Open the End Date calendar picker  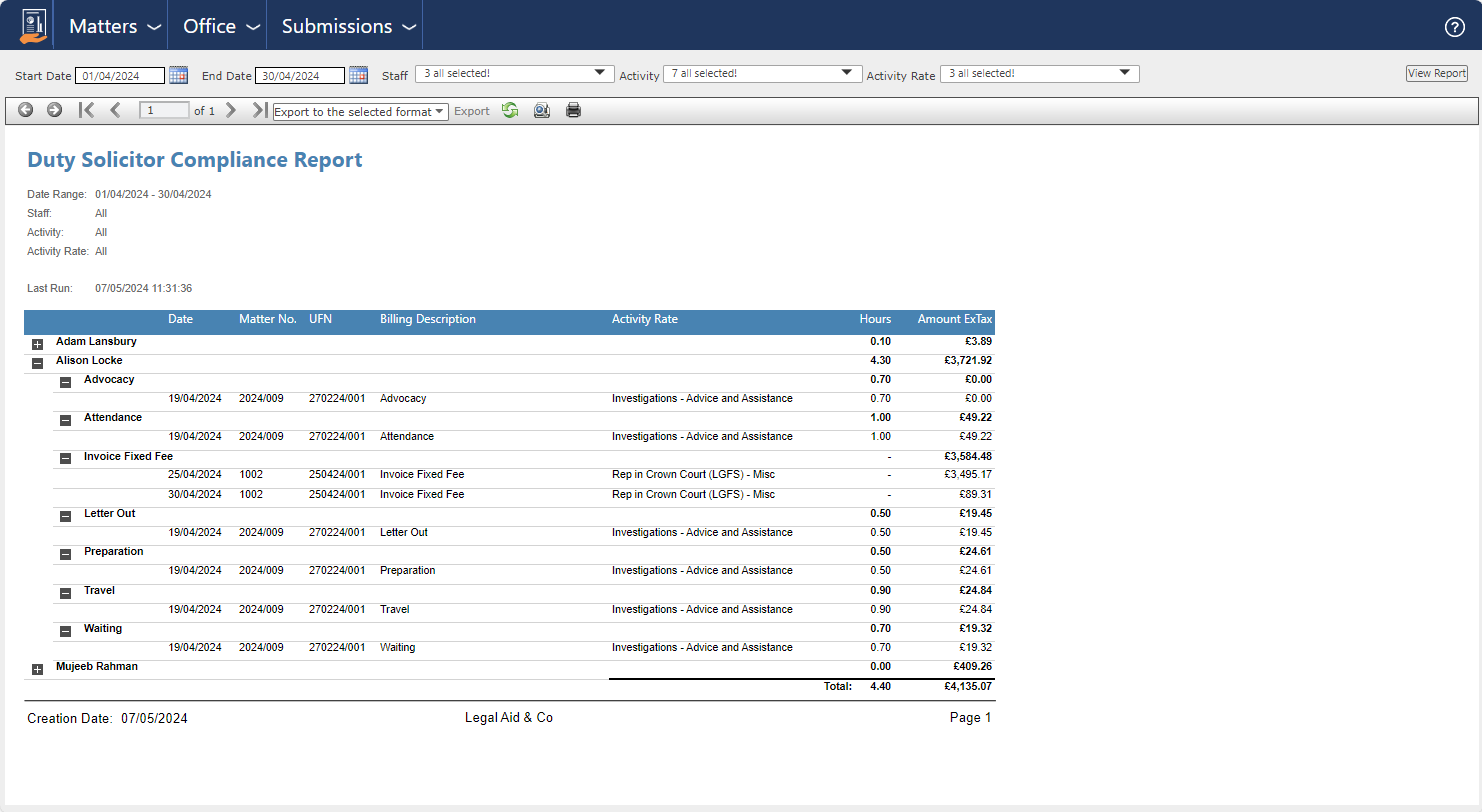[358, 75]
